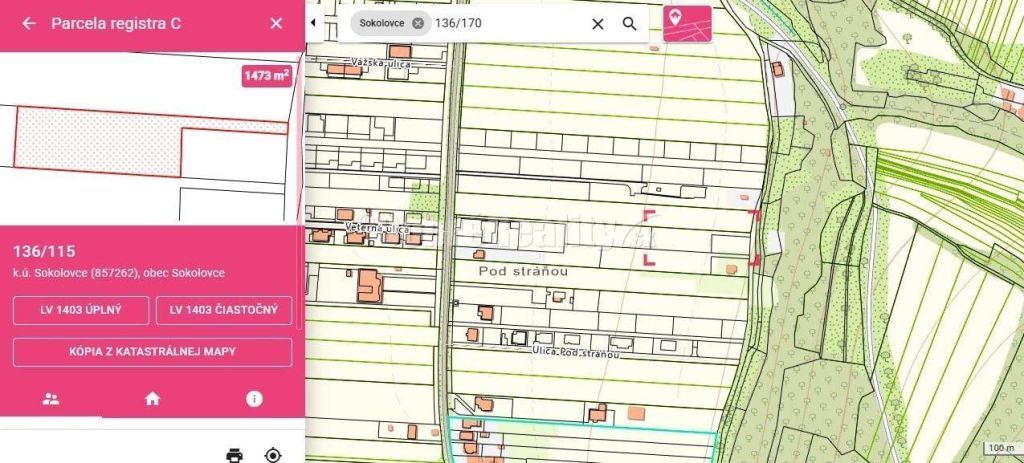Viewport: 1024px width, 463px height.
Task: Switch to the owners tab
Action: (51, 399)
